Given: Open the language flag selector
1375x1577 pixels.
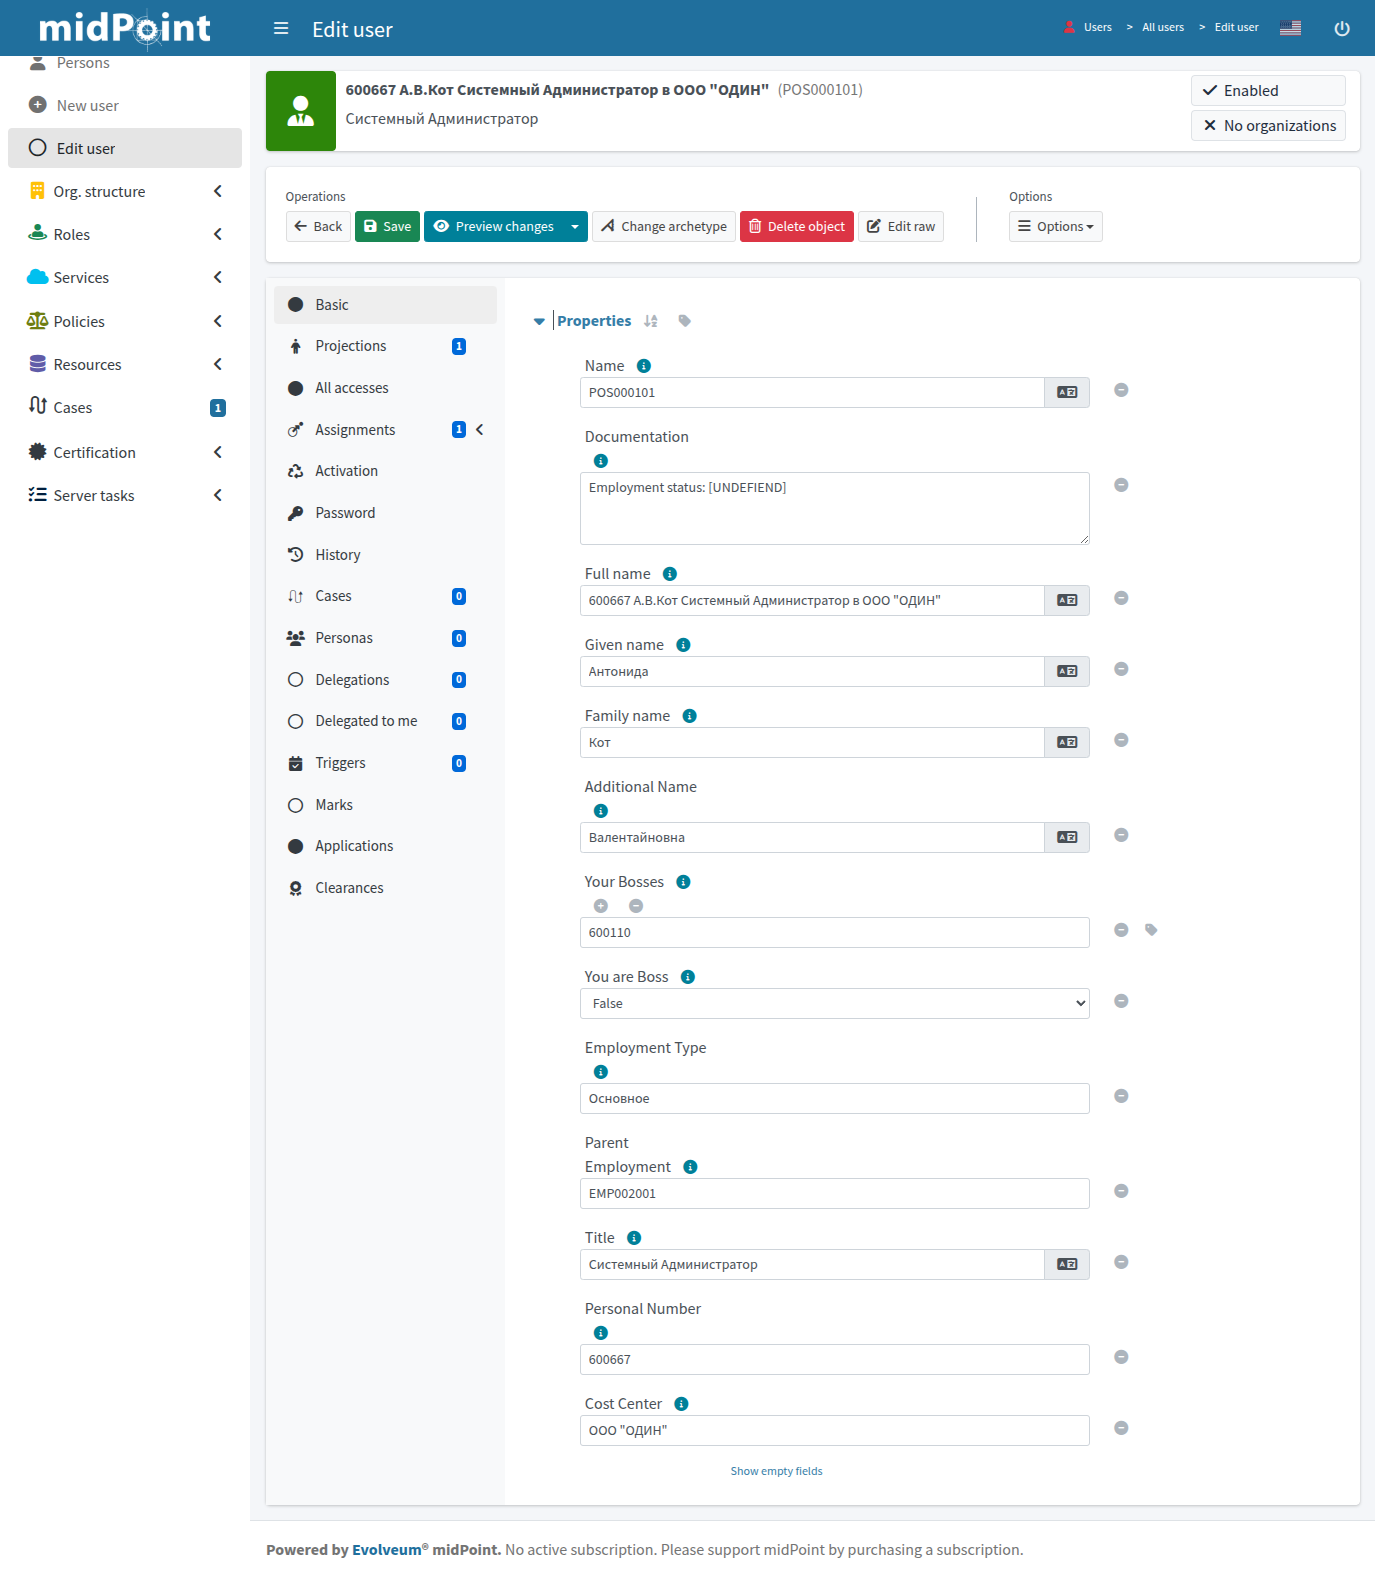Looking at the screenshot, I should (x=1290, y=28).
